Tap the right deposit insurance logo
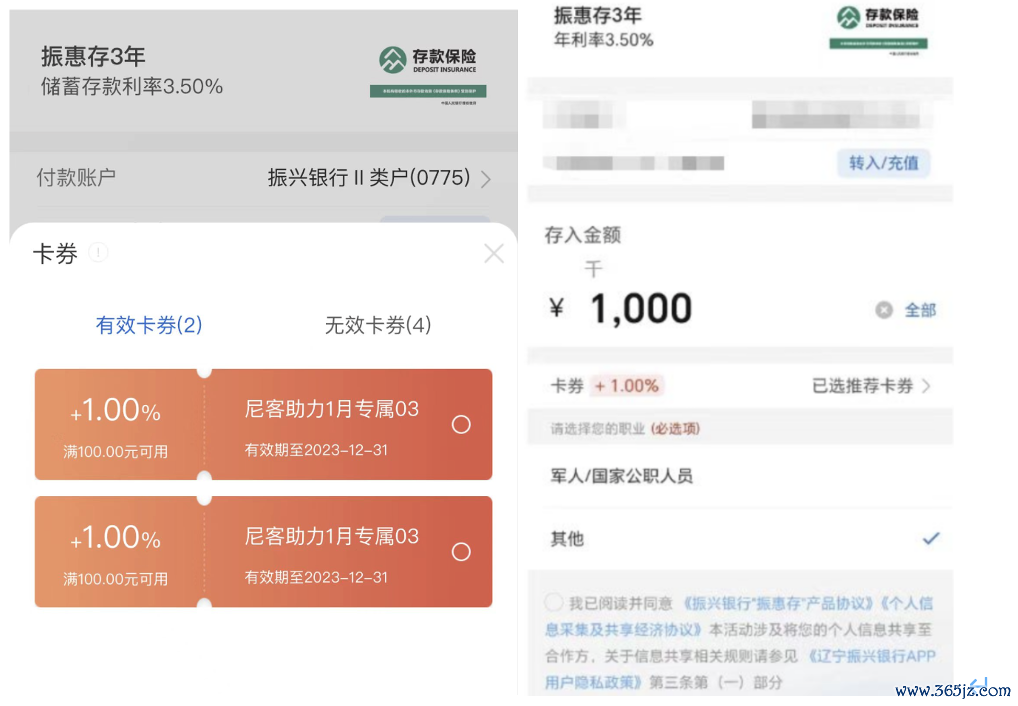Image resolution: width=1018 pixels, height=706 pixels. (878, 29)
